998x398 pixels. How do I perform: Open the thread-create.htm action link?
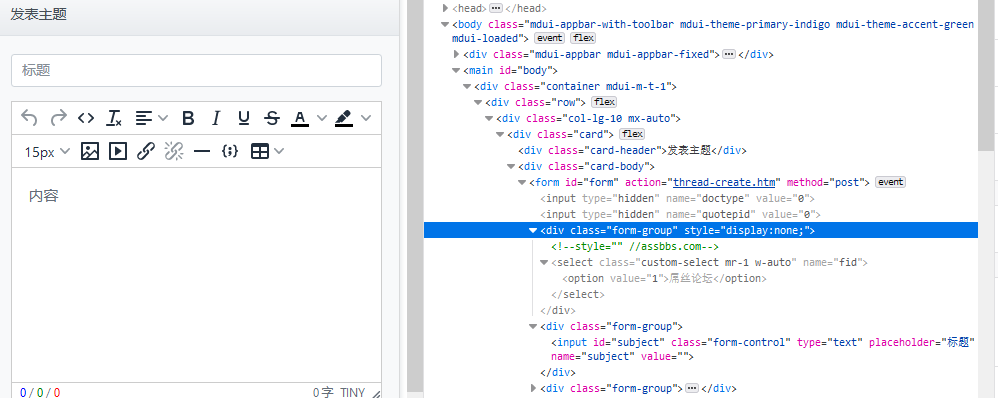pos(724,182)
